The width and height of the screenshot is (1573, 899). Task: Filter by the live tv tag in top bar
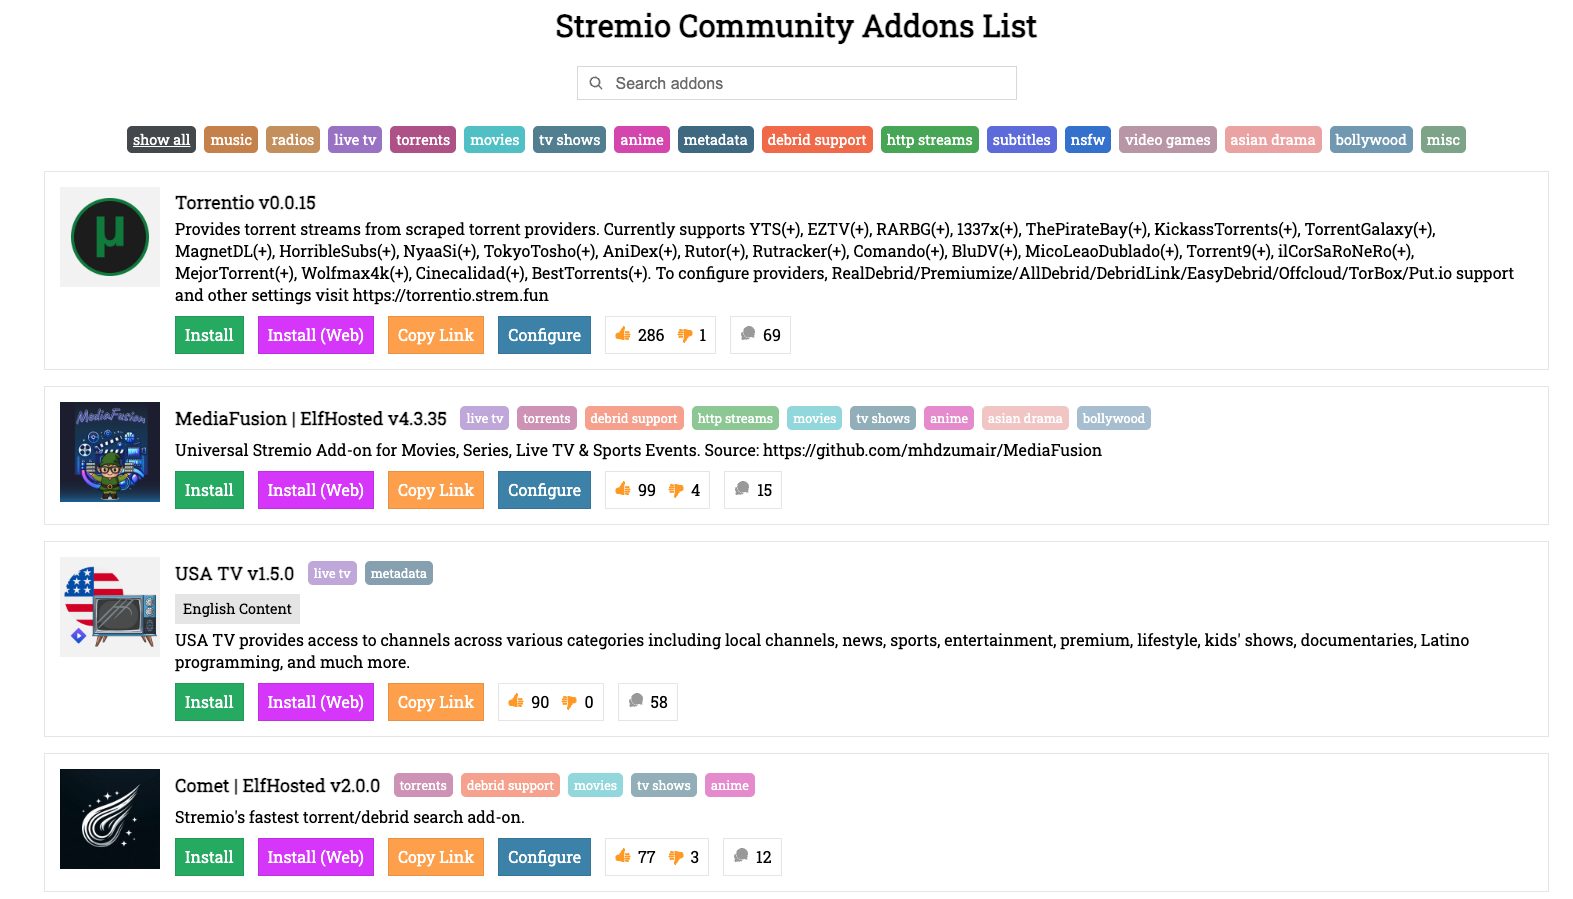tap(355, 140)
